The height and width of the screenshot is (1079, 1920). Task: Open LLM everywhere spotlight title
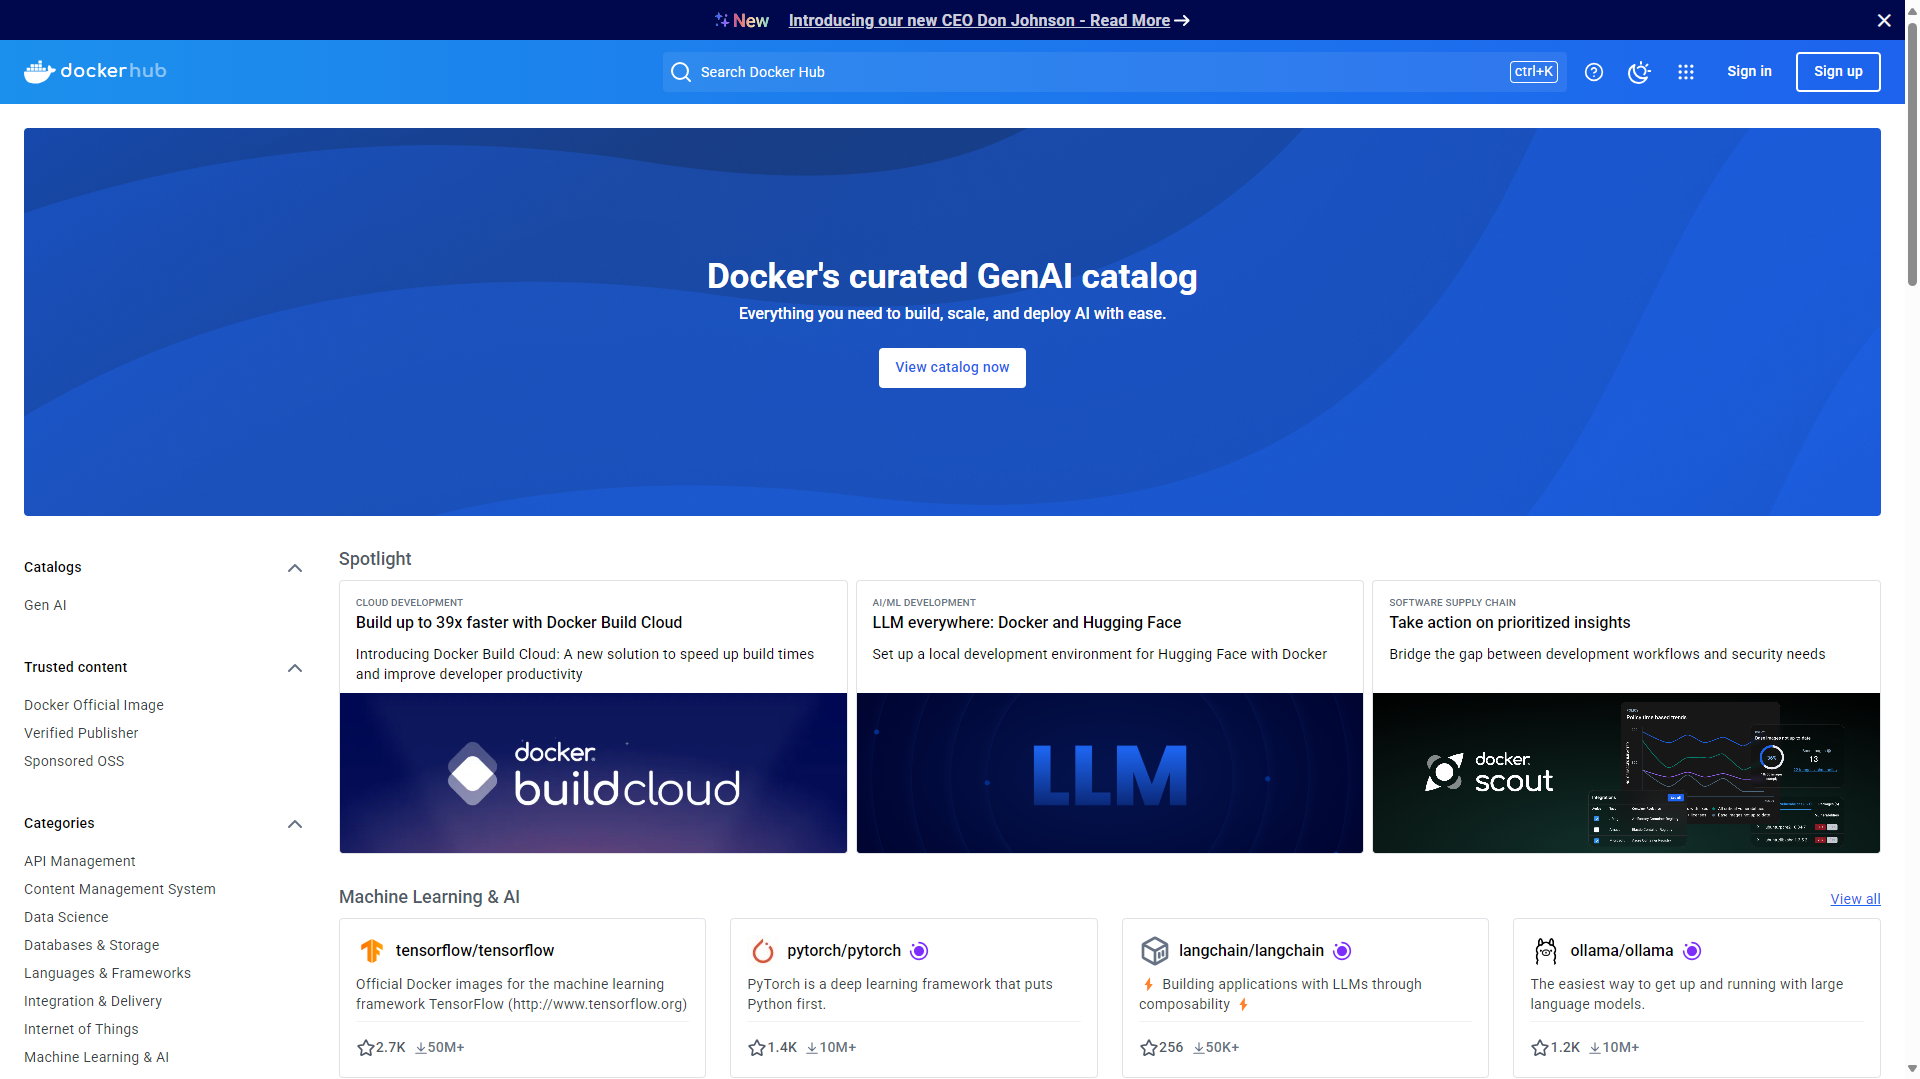pyautogui.click(x=1027, y=623)
